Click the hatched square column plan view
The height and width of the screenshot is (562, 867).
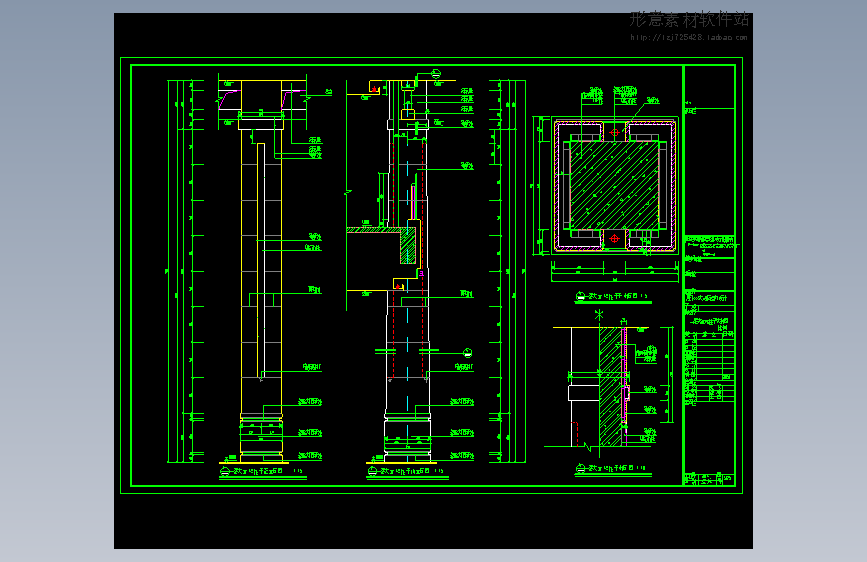click(614, 185)
